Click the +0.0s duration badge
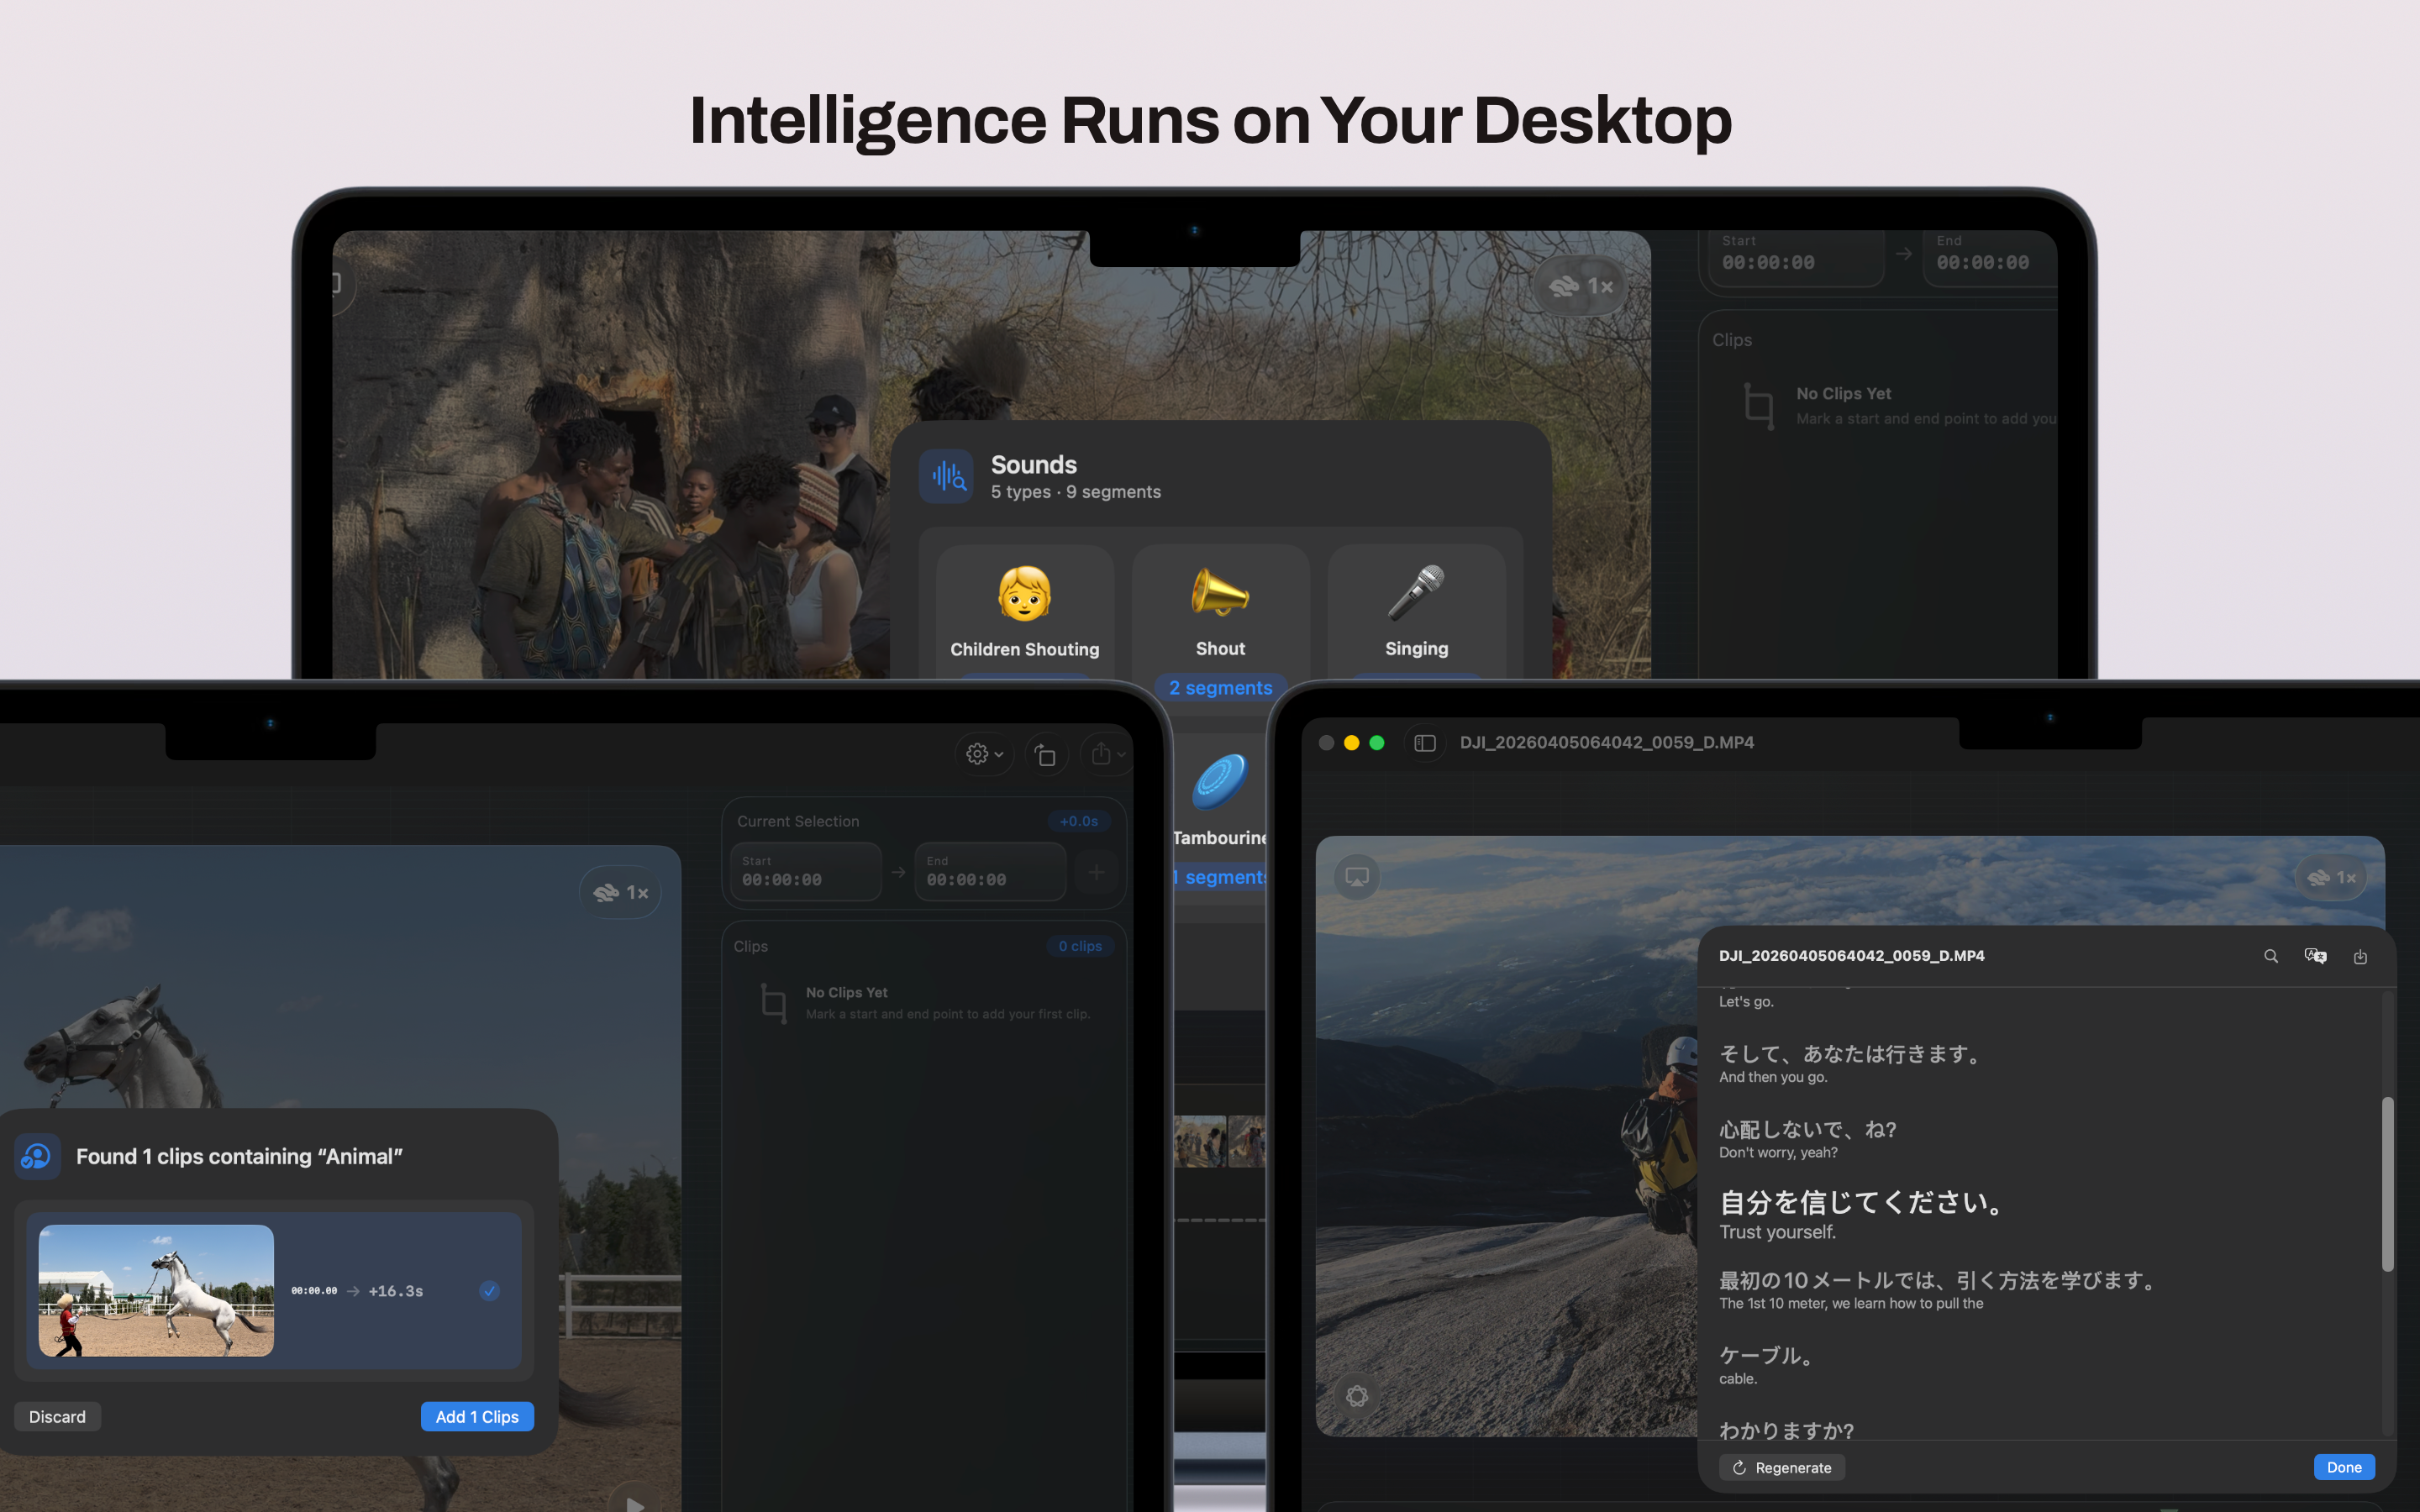2420x1512 pixels. (1078, 821)
